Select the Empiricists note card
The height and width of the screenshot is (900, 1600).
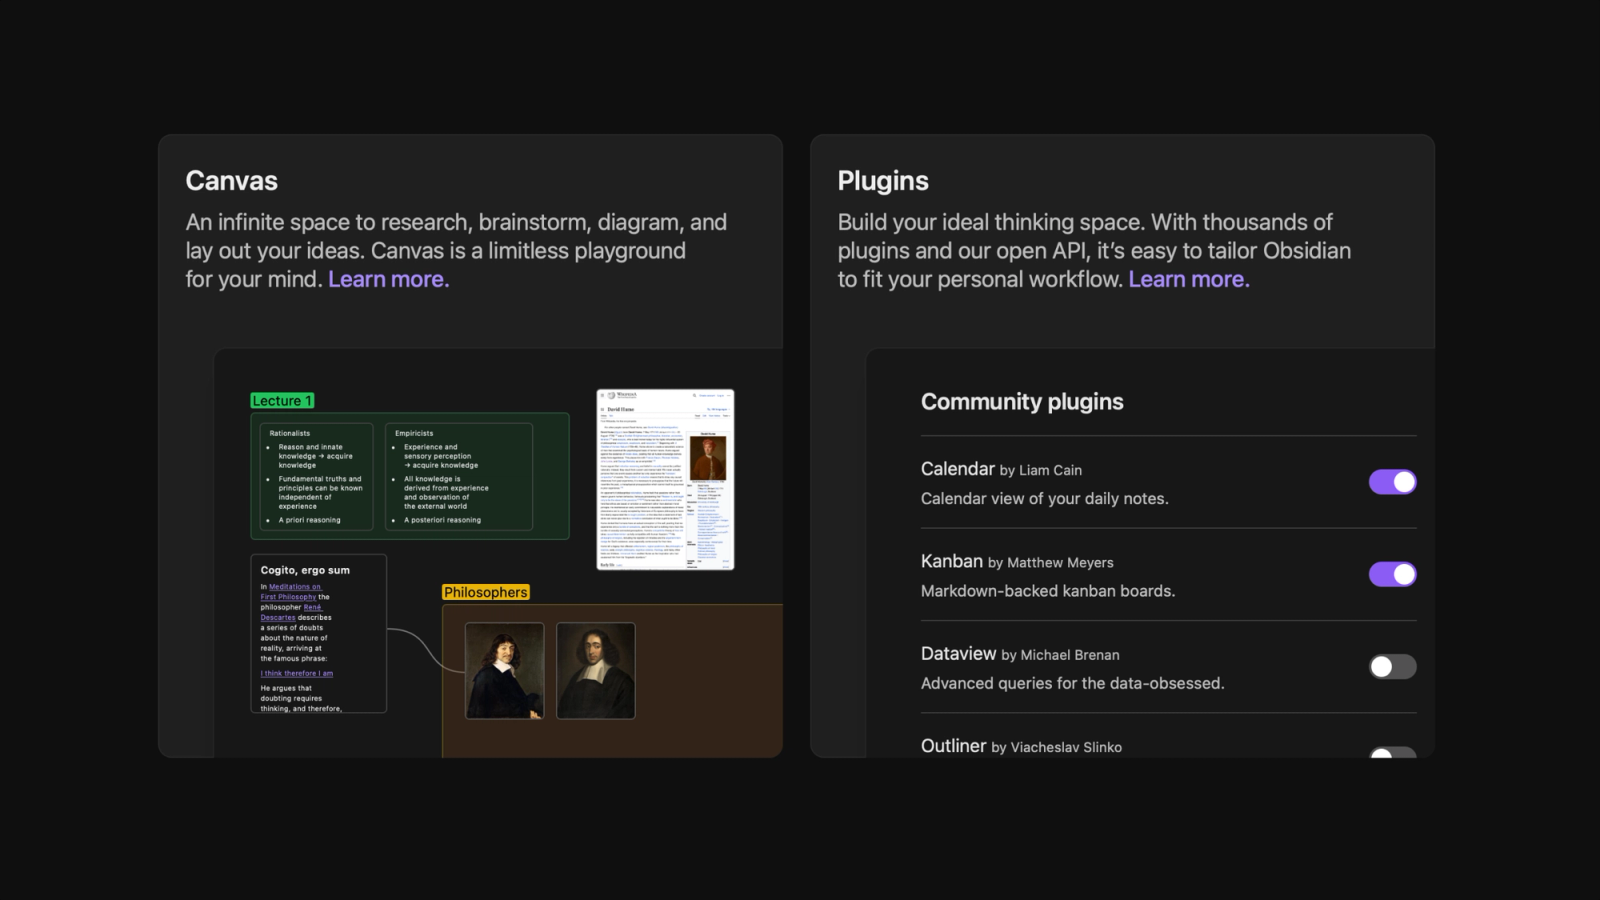tap(459, 476)
